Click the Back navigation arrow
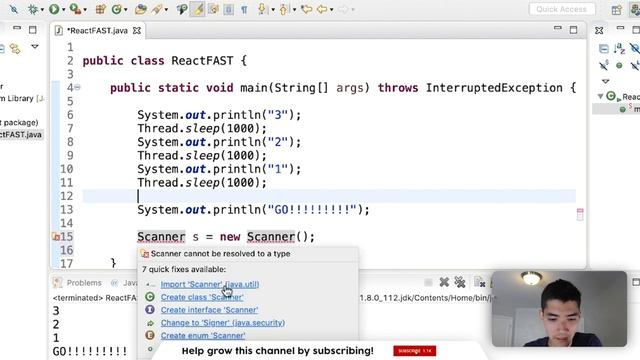 click(x=322, y=9)
